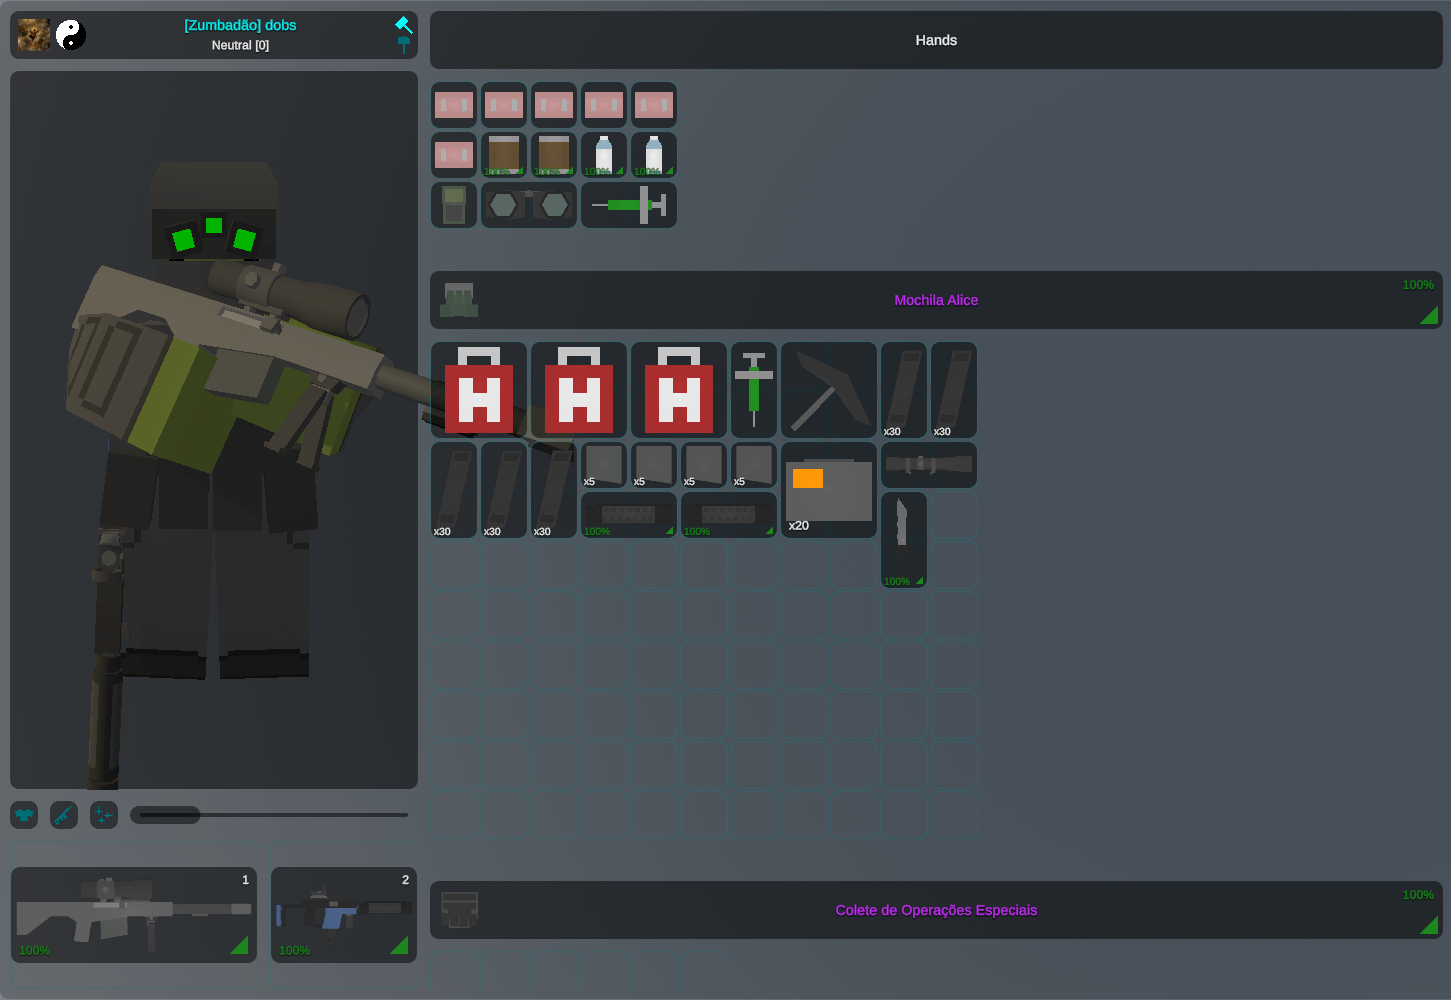Click the player name [Zumbadão] dobs

click(x=240, y=25)
